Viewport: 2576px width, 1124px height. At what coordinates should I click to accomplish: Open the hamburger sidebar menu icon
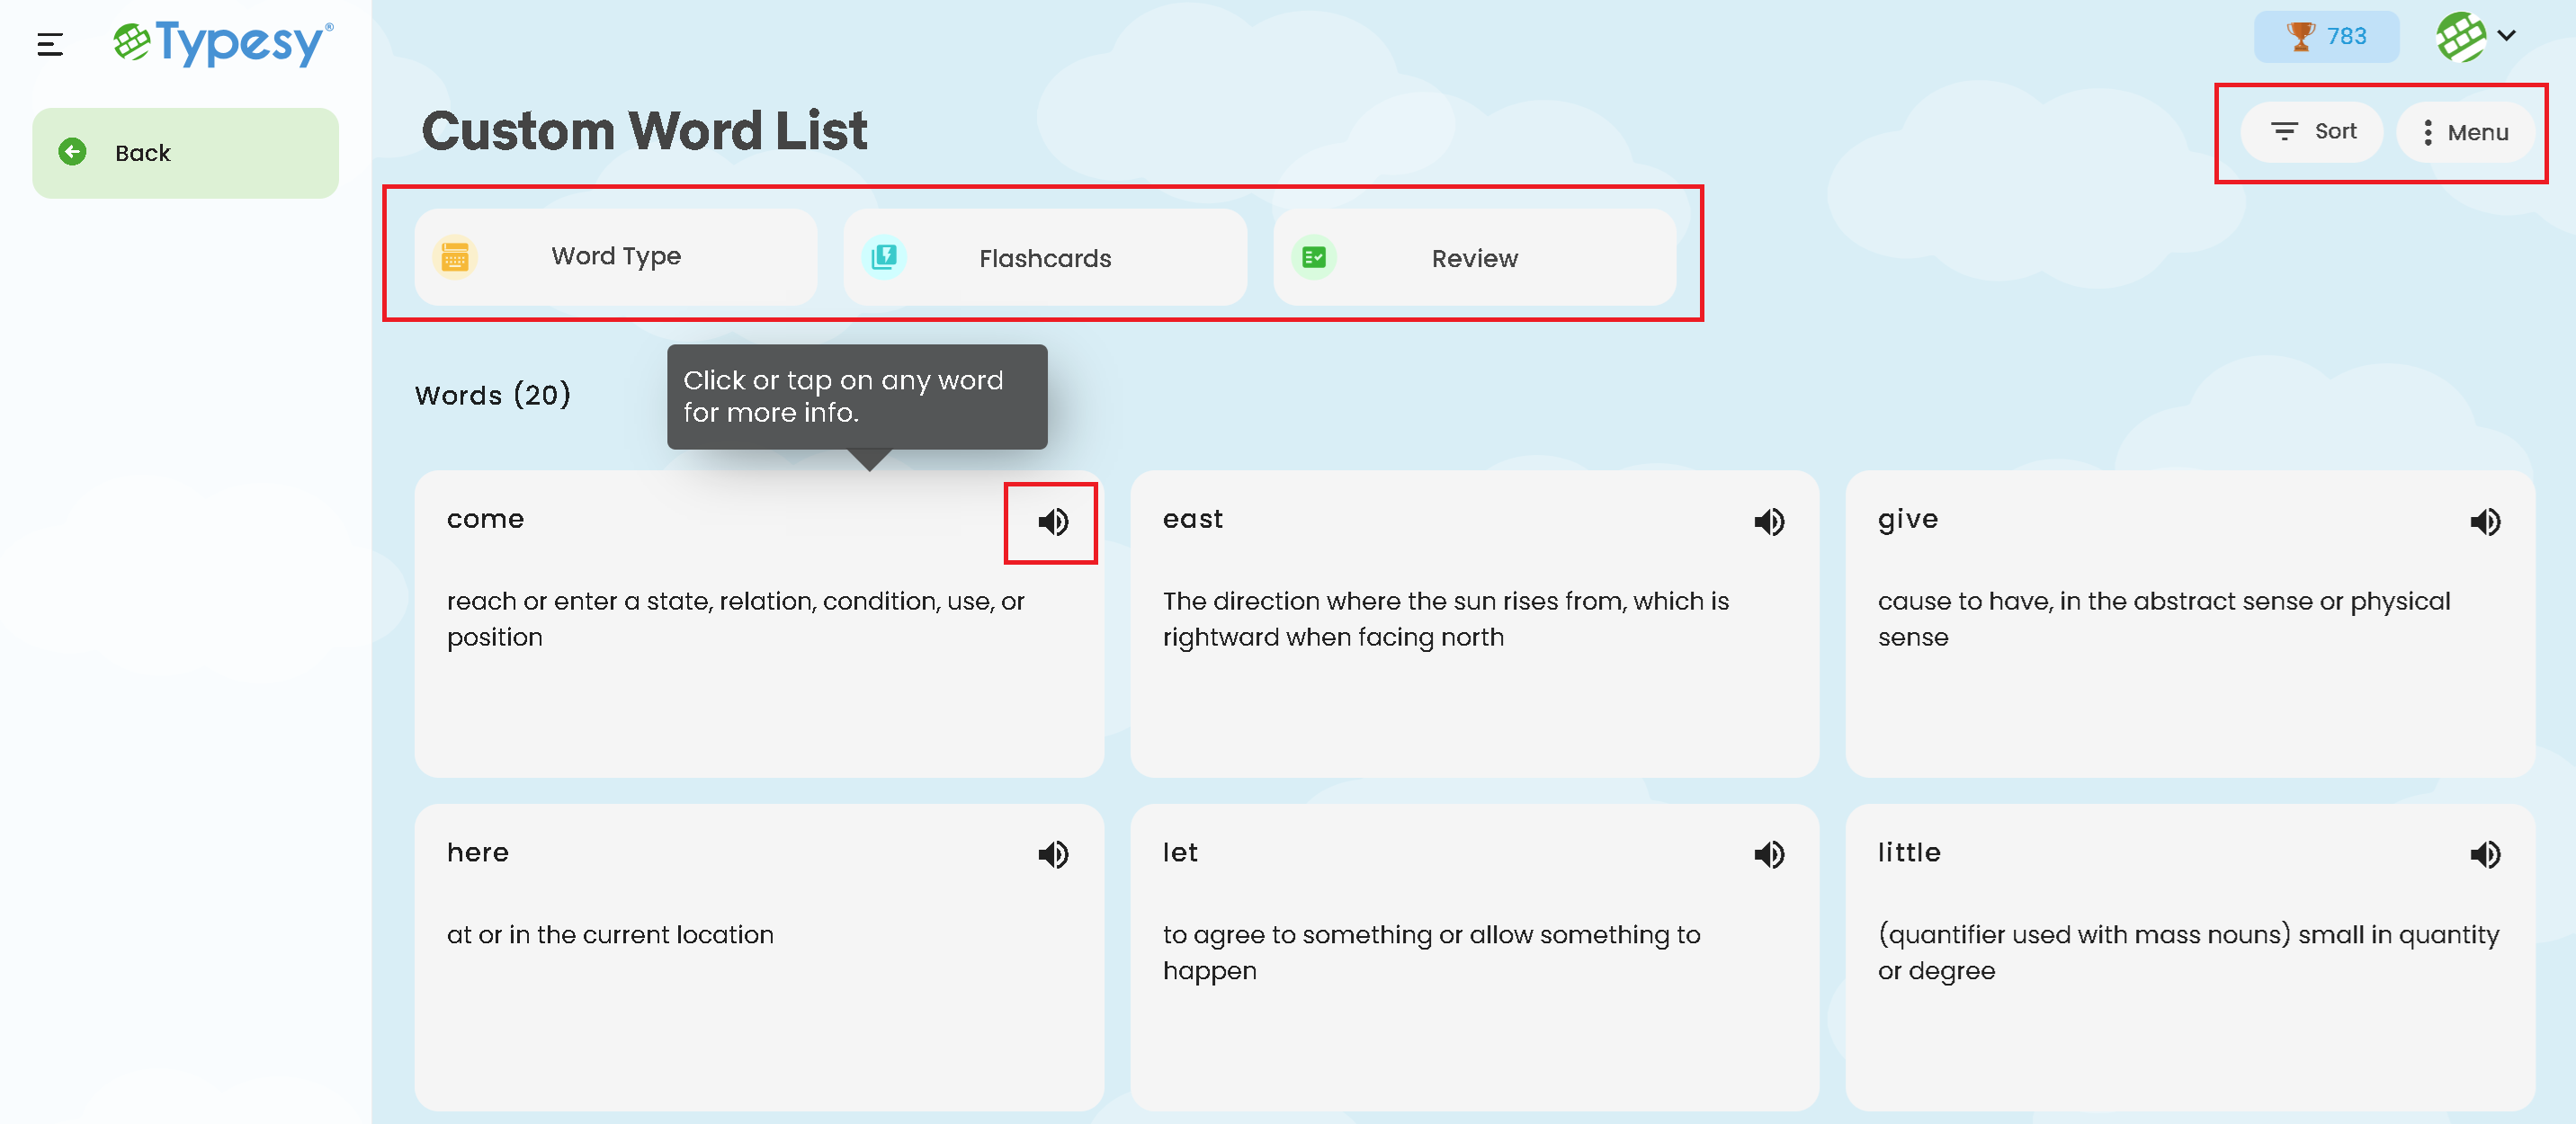pyautogui.click(x=50, y=44)
